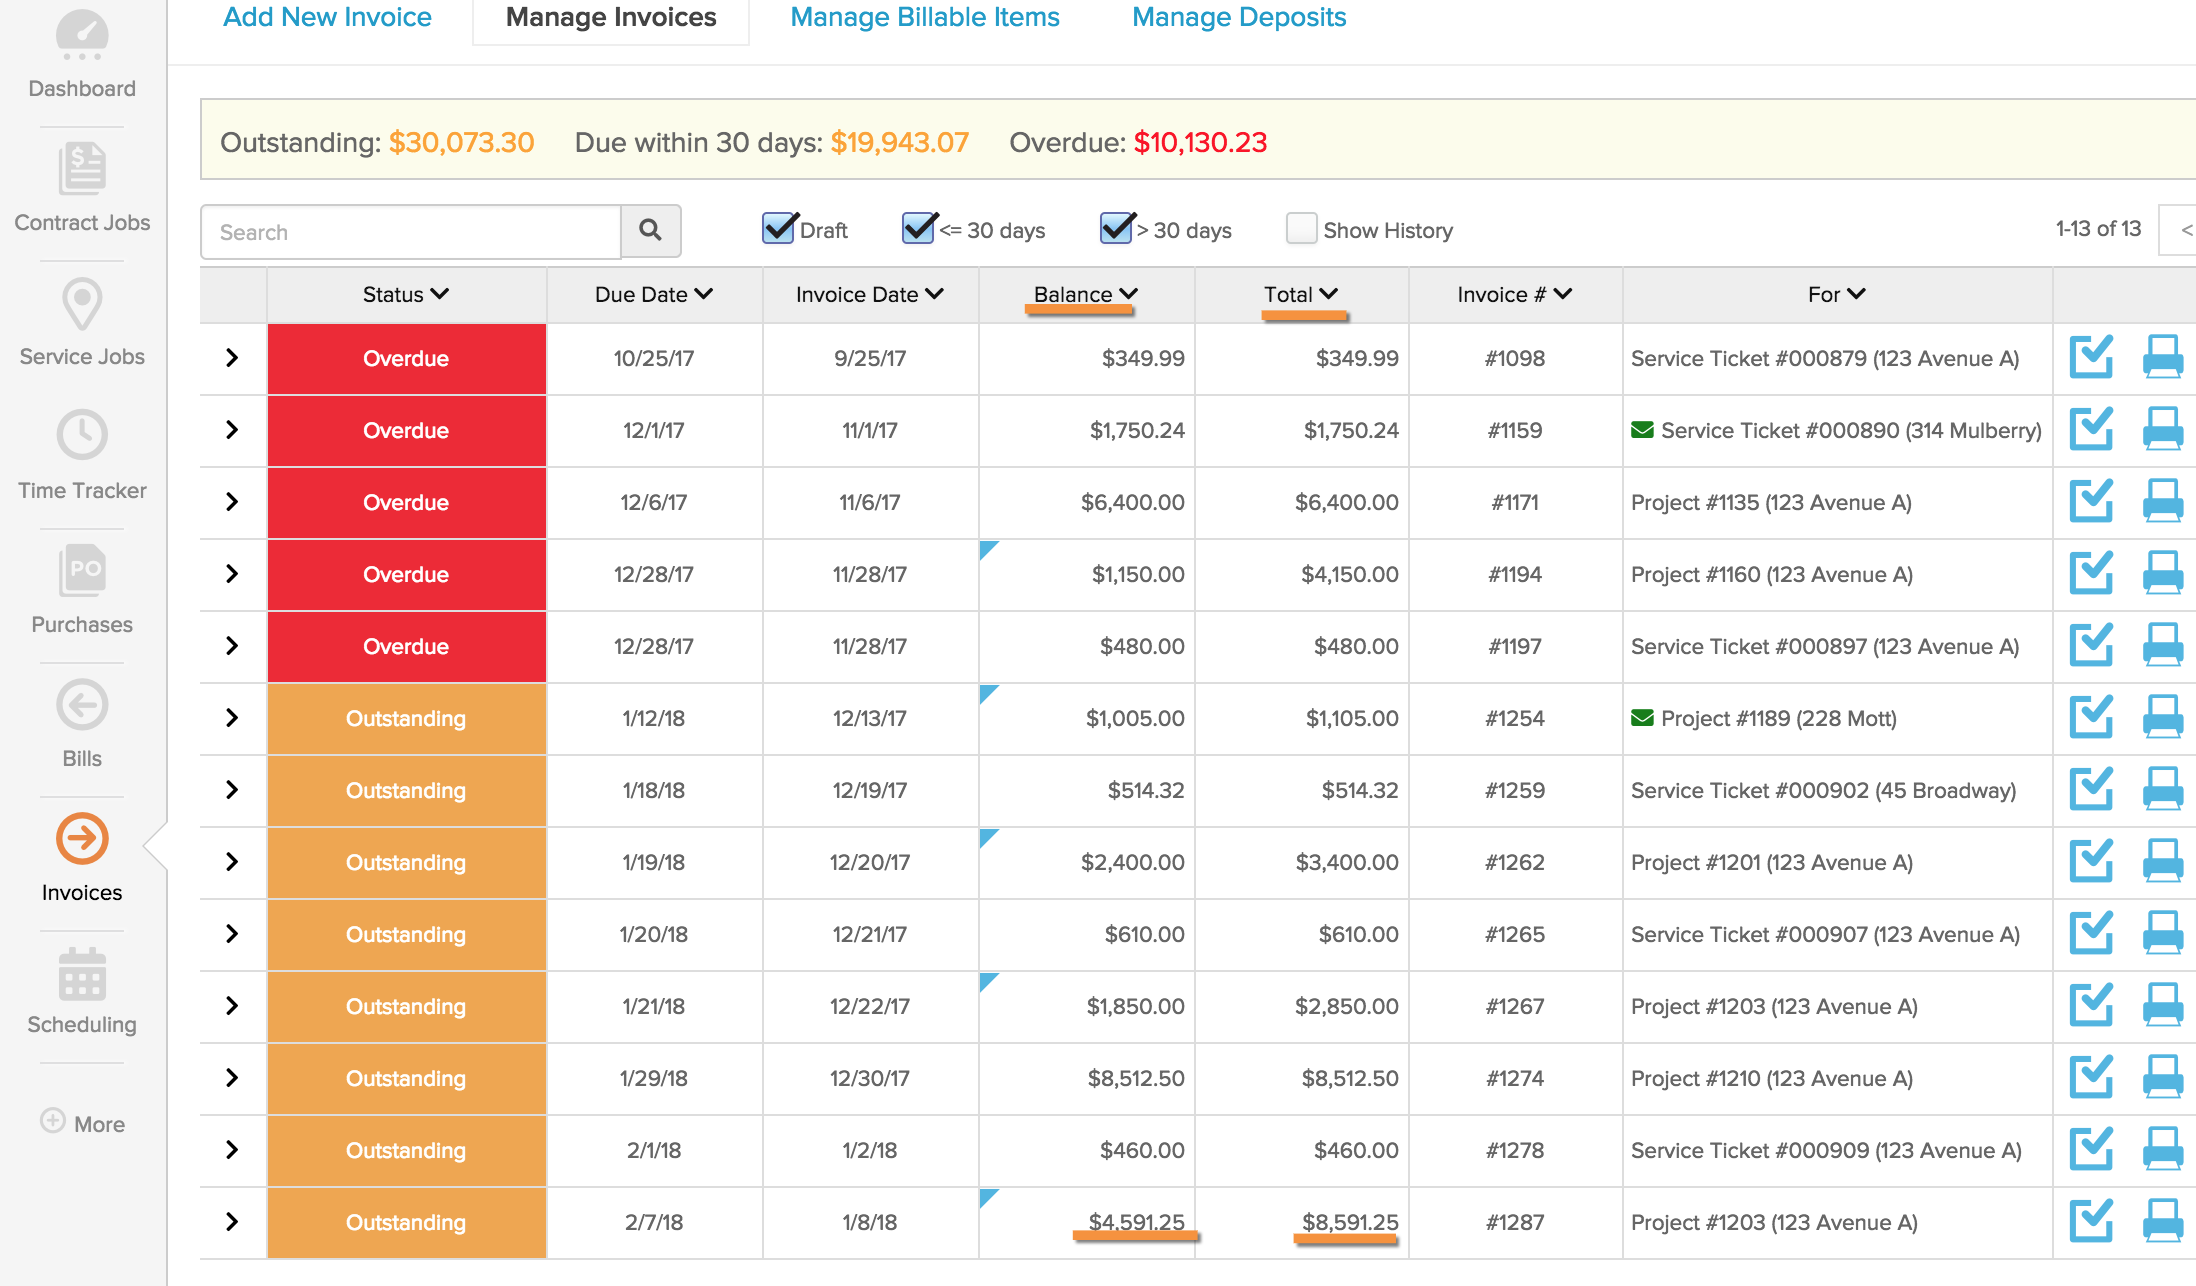Print invoice #1194
Image resolution: width=2196 pixels, height=1286 pixels.
[x=2163, y=573]
